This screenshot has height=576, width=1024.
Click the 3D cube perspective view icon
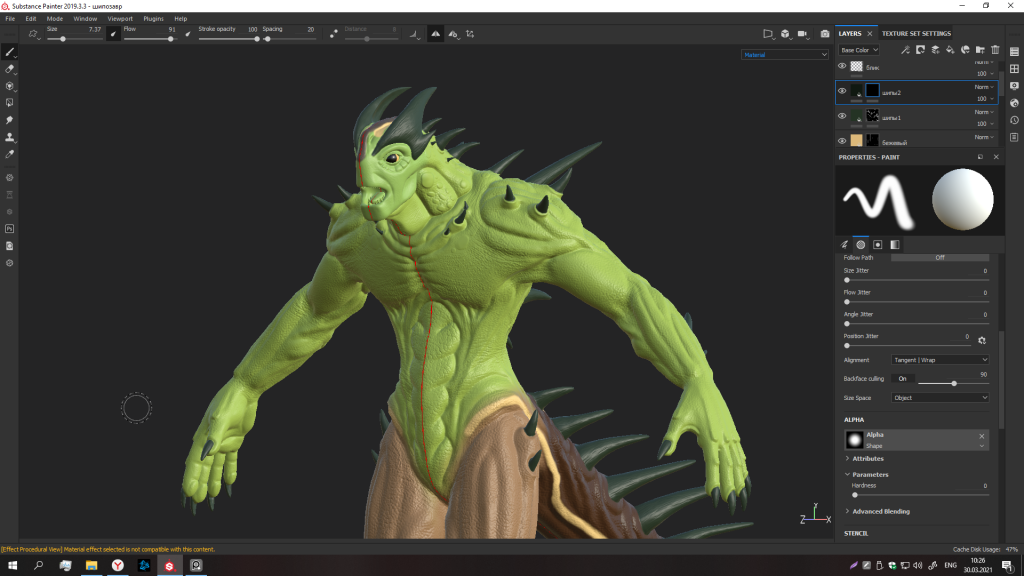[x=785, y=34]
